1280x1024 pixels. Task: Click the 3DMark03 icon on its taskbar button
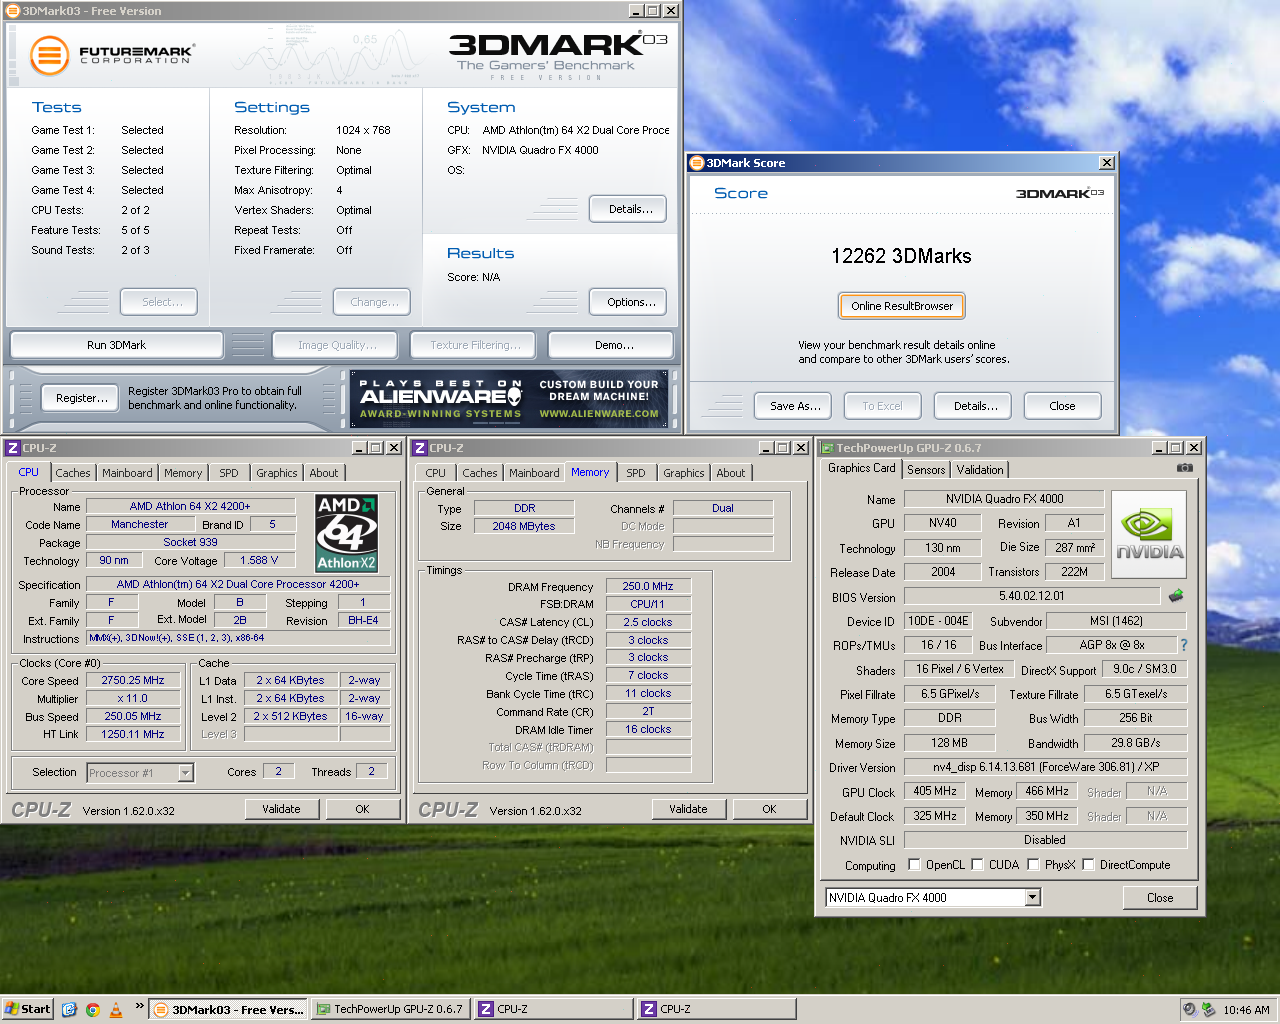click(160, 1009)
